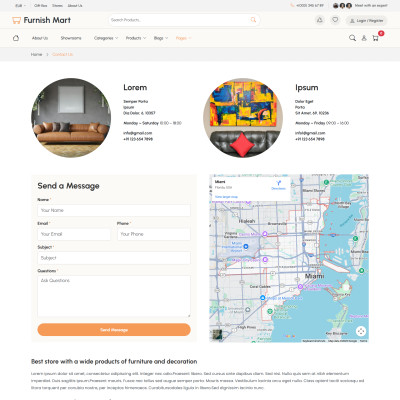
Task: Click the About Us top bar link
Action: tap(75, 6)
